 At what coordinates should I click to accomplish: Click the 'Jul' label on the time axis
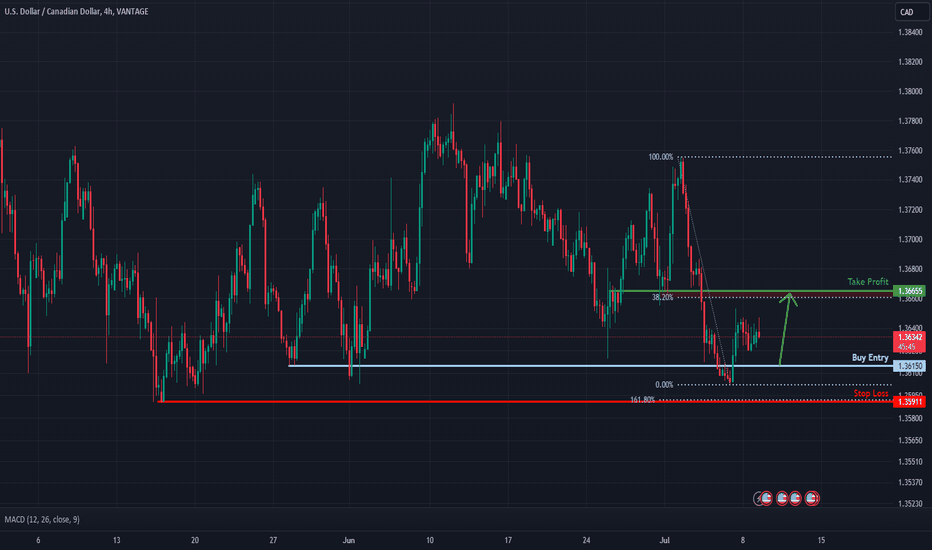pyautogui.click(x=665, y=540)
